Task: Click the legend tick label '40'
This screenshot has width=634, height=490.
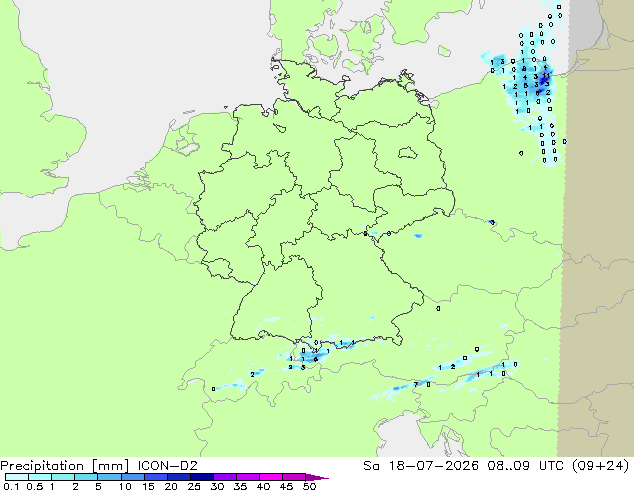Action: pyautogui.click(x=263, y=486)
